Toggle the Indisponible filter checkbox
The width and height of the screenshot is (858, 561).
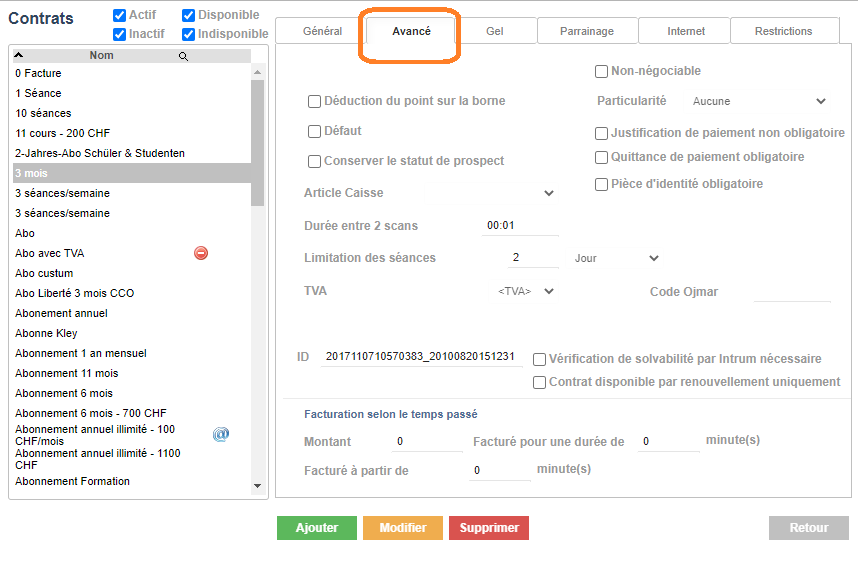189,34
